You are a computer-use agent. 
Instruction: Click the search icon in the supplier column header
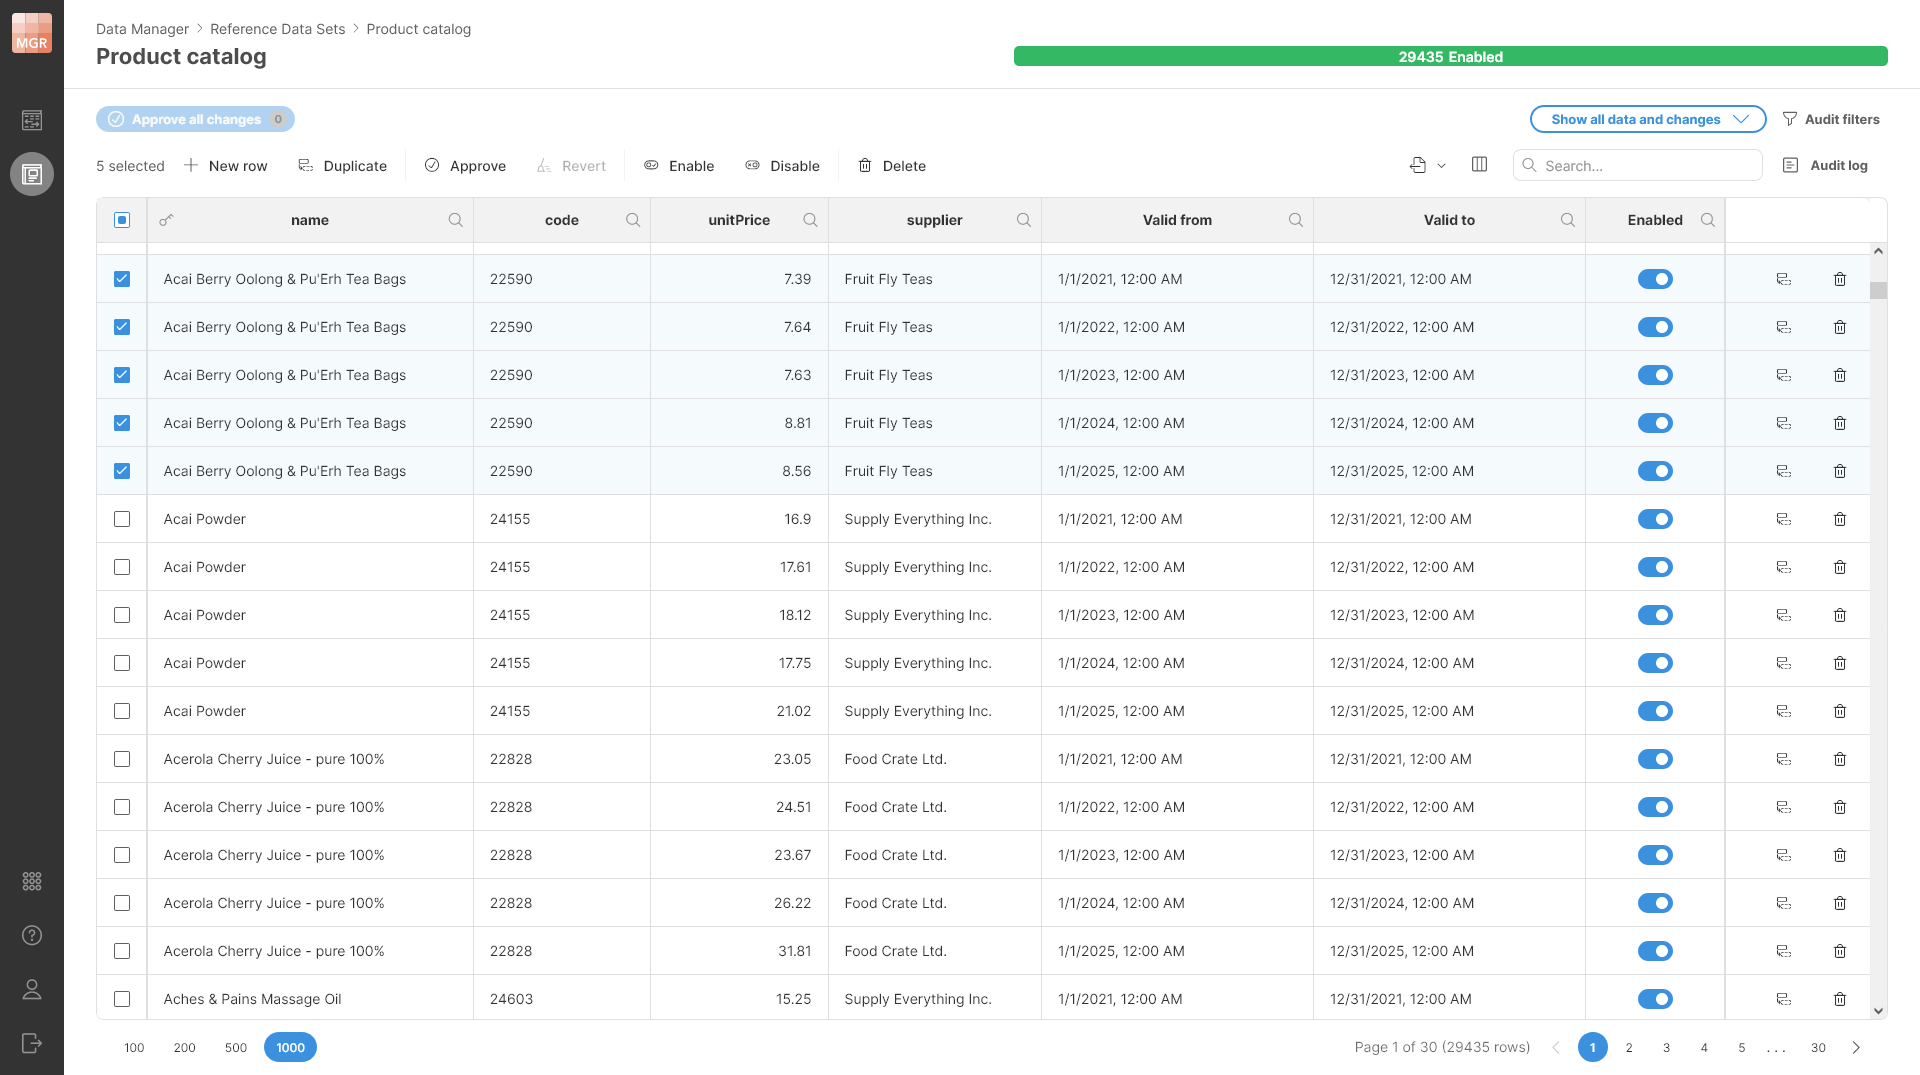pyautogui.click(x=1024, y=220)
